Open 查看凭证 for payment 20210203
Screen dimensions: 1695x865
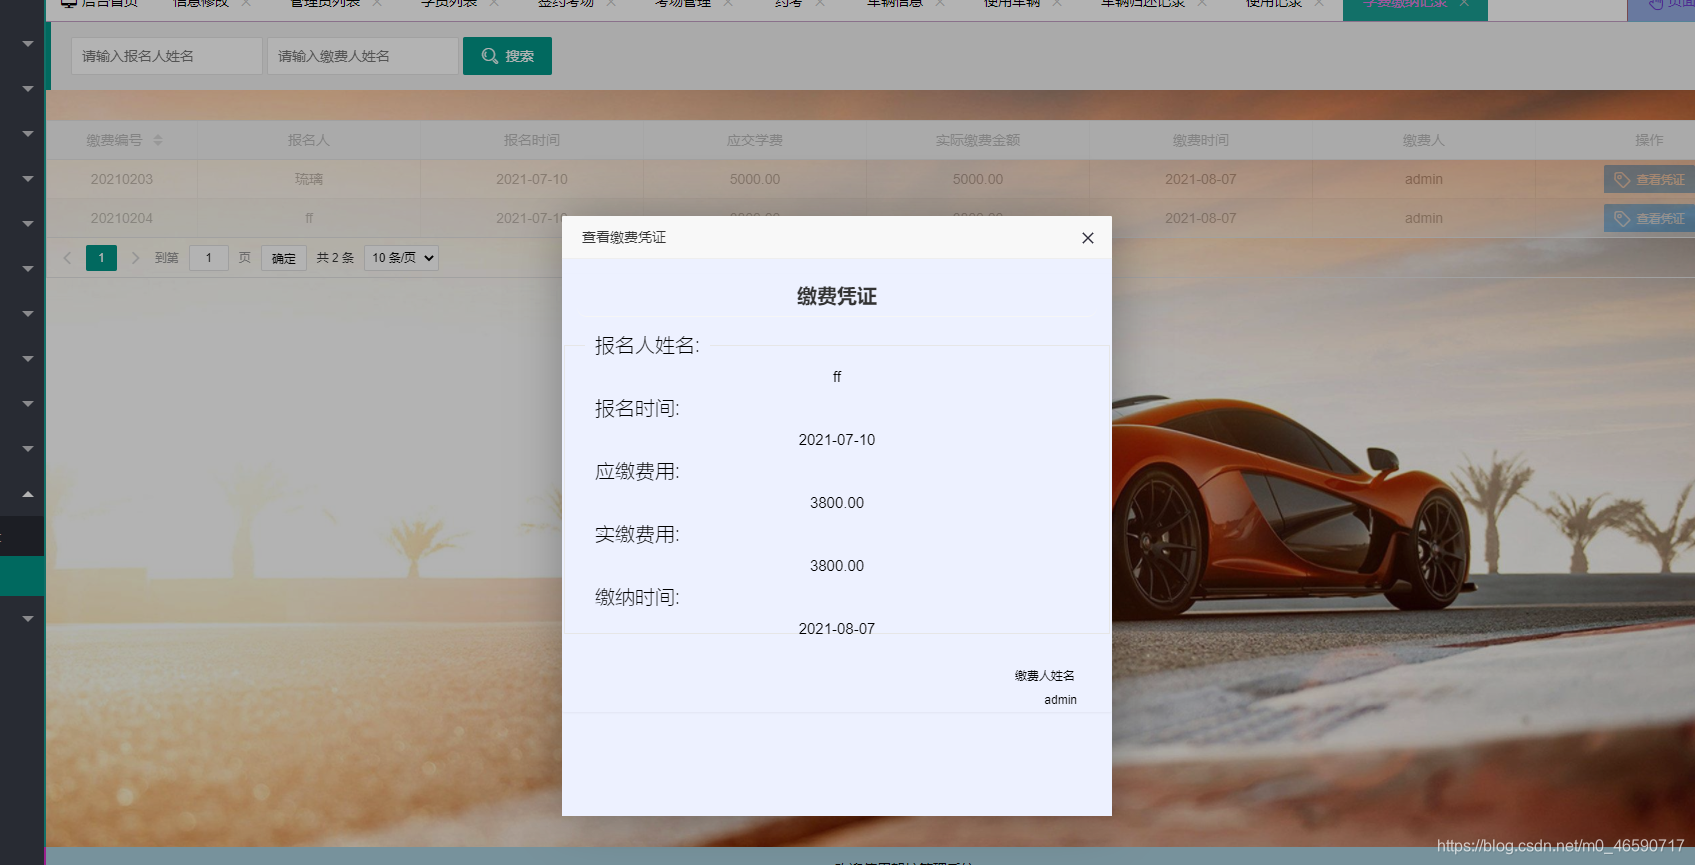[x=1650, y=180]
